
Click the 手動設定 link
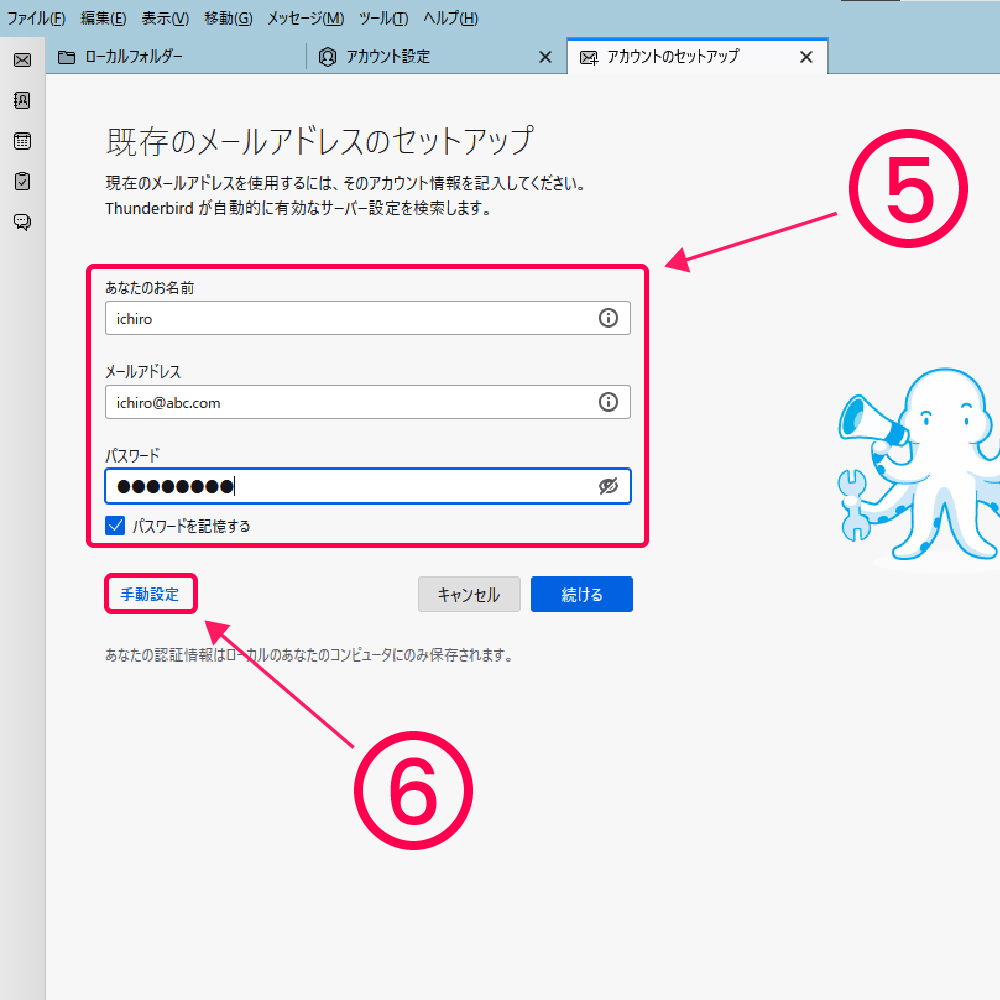(150, 594)
